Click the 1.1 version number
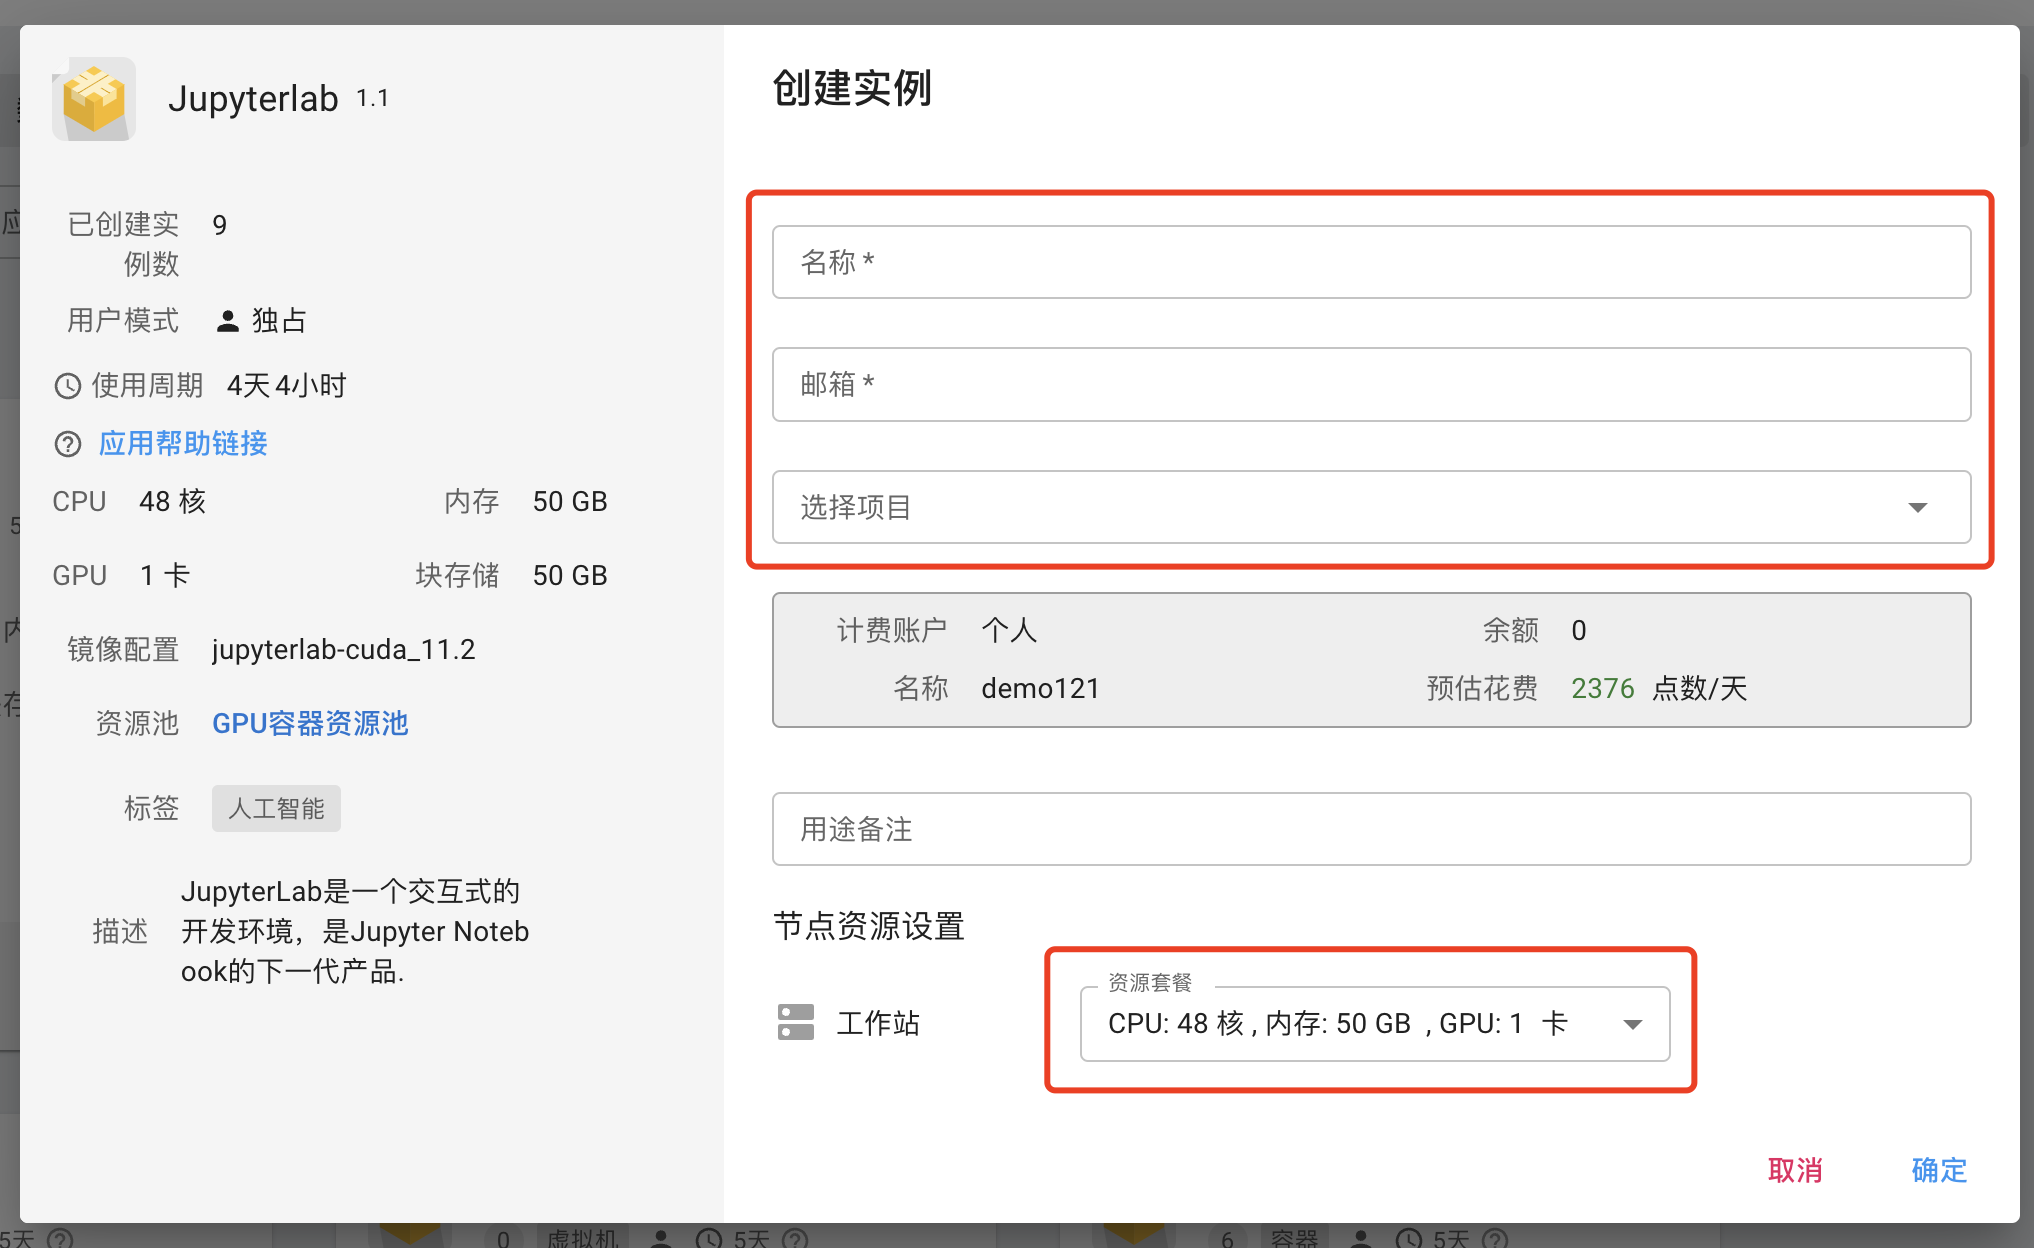This screenshot has width=2034, height=1248. pos(372,98)
